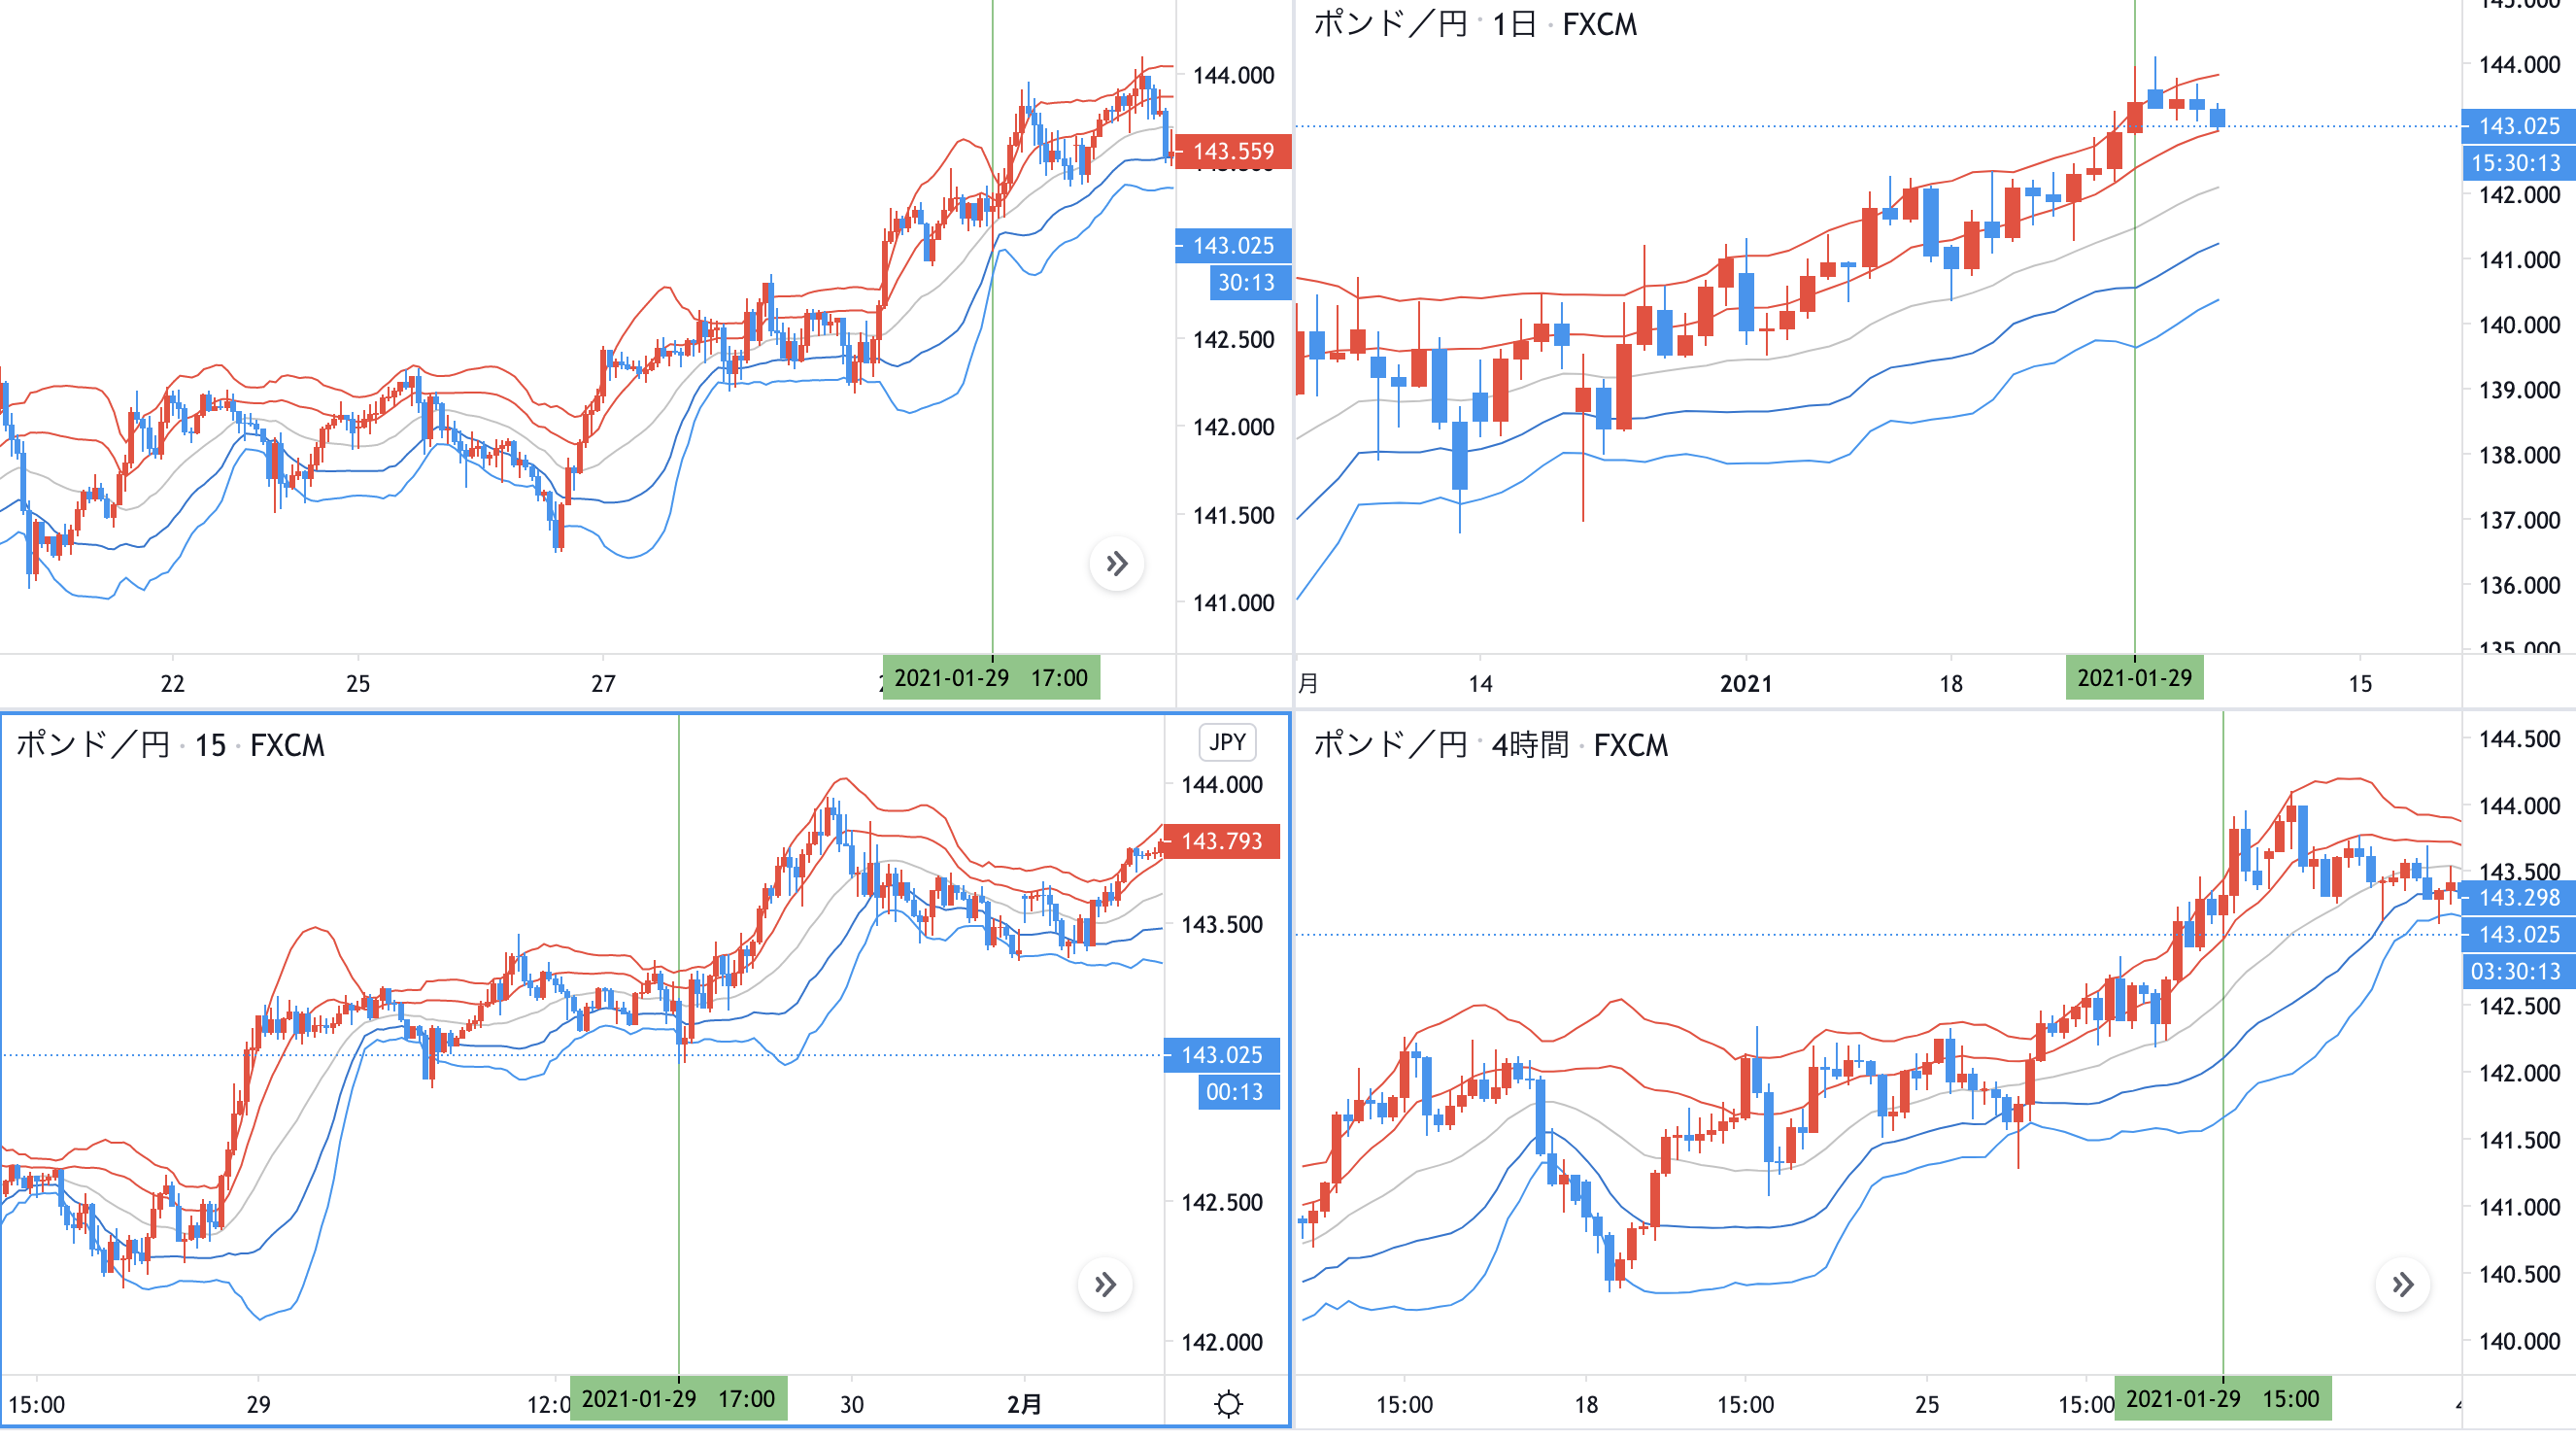Image resolution: width=2576 pixels, height=1440 pixels.
Task: Click the red 143.793 price label
Action: [1221, 841]
